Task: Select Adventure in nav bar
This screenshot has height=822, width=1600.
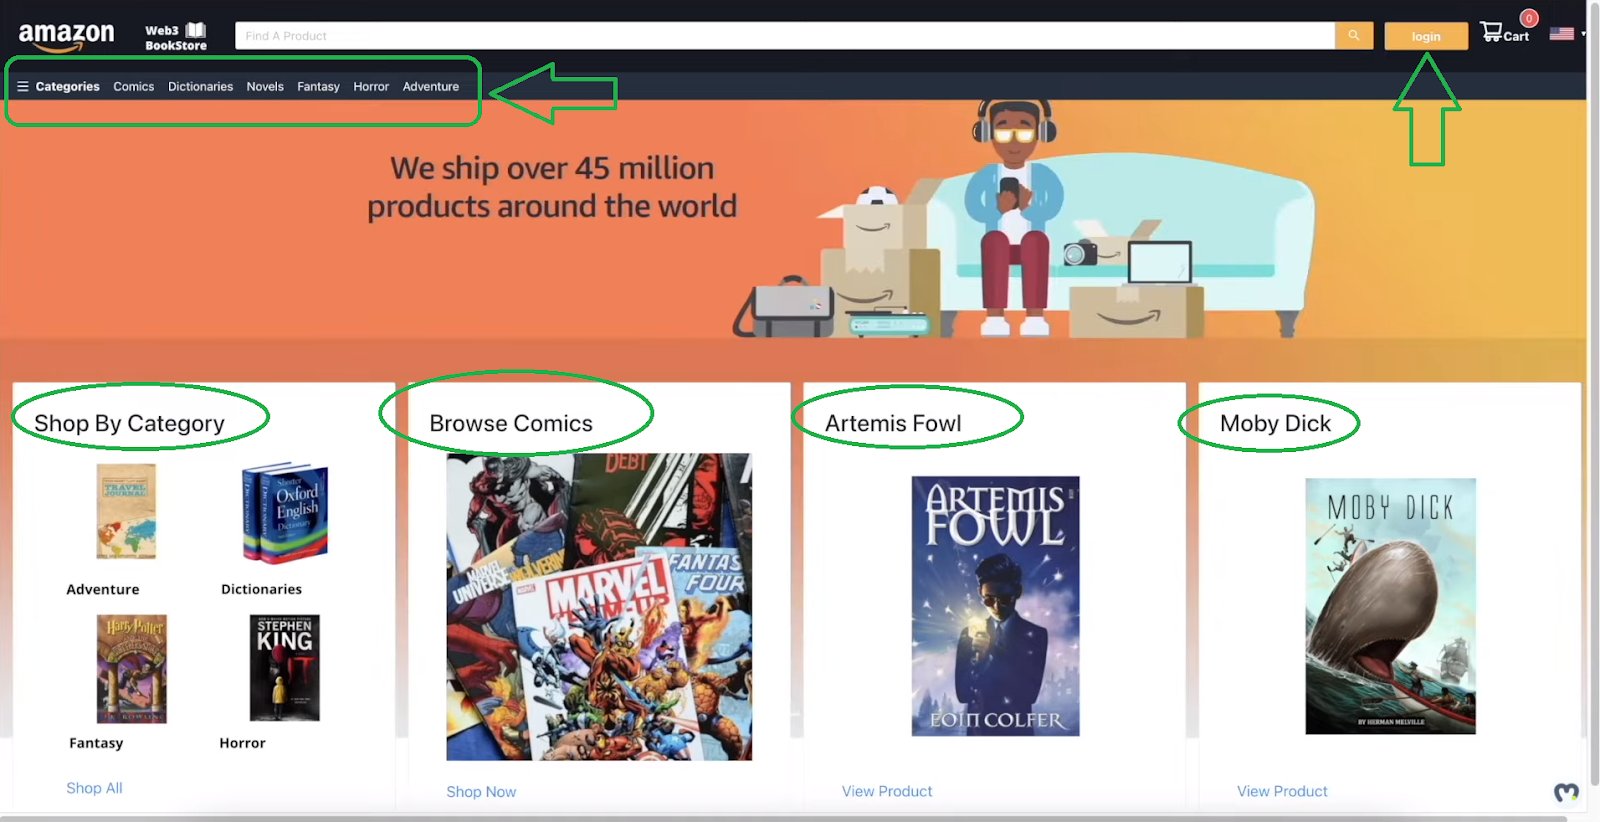Action: [x=431, y=87]
